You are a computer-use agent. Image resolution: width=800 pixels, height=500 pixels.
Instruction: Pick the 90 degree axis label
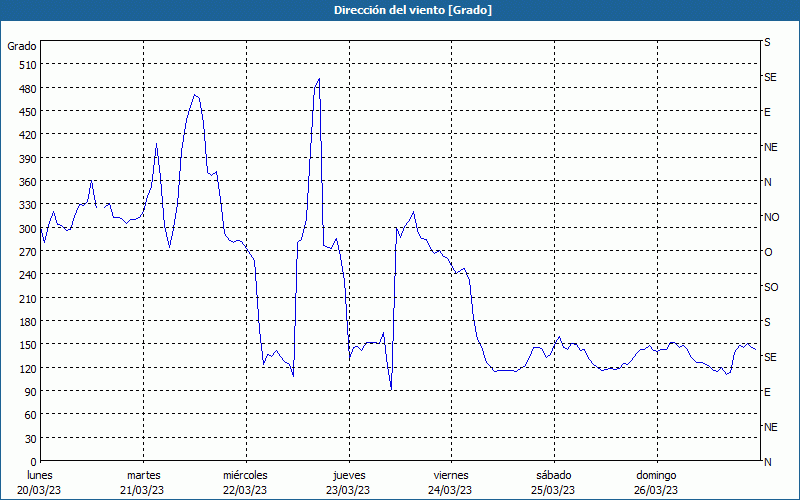point(31,392)
